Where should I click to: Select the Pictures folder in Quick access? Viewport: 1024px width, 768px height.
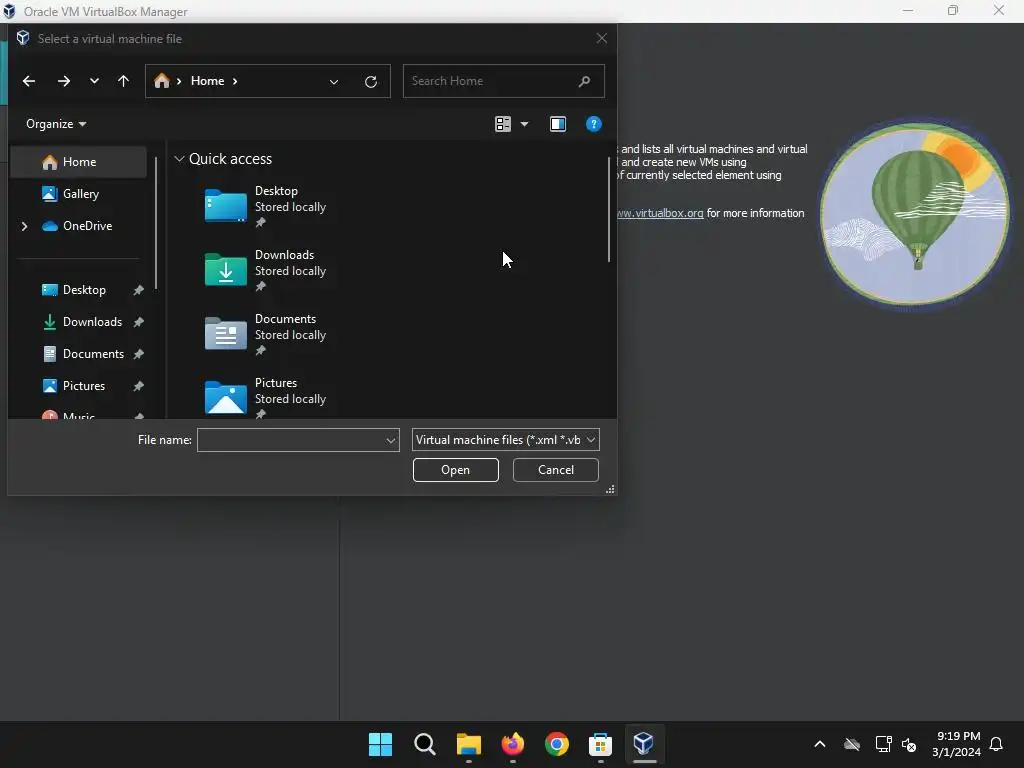tap(266, 397)
